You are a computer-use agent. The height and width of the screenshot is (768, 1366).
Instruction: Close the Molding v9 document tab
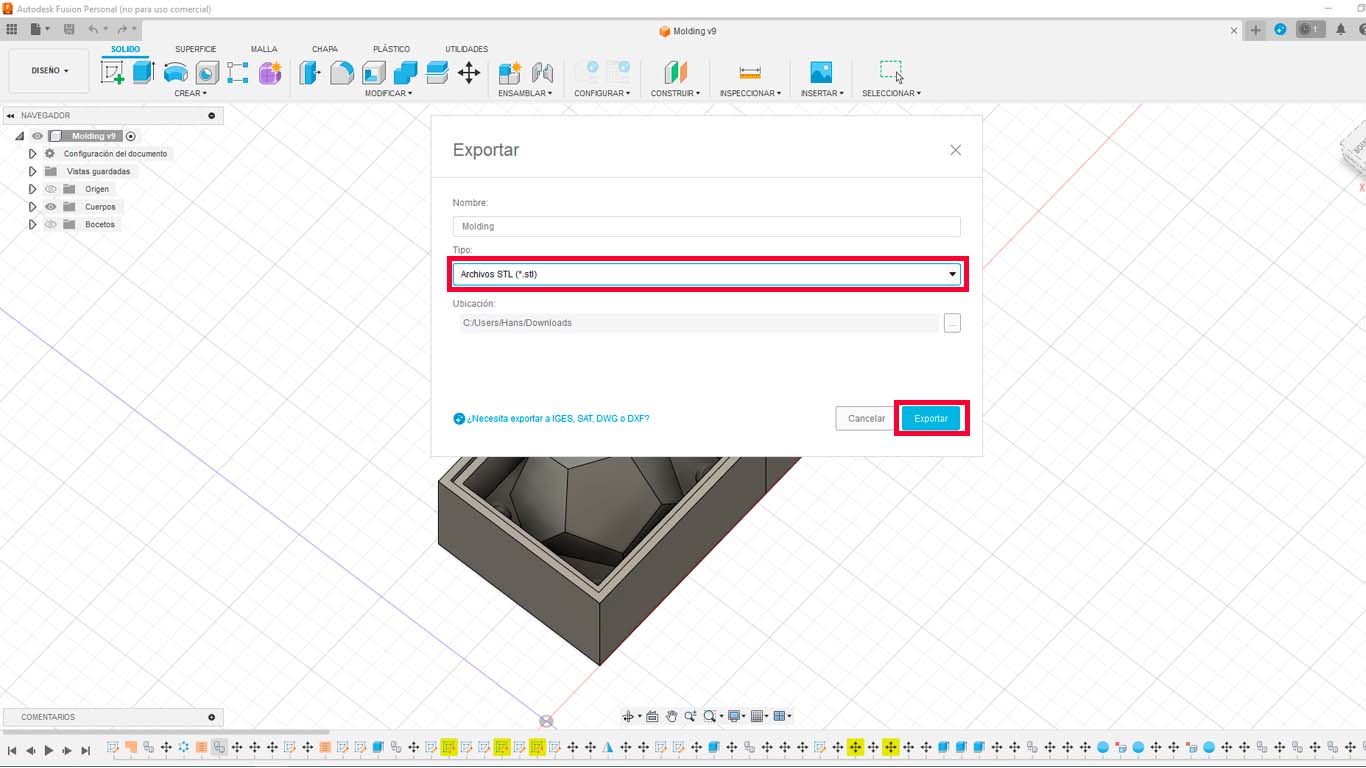pos(1234,31)
